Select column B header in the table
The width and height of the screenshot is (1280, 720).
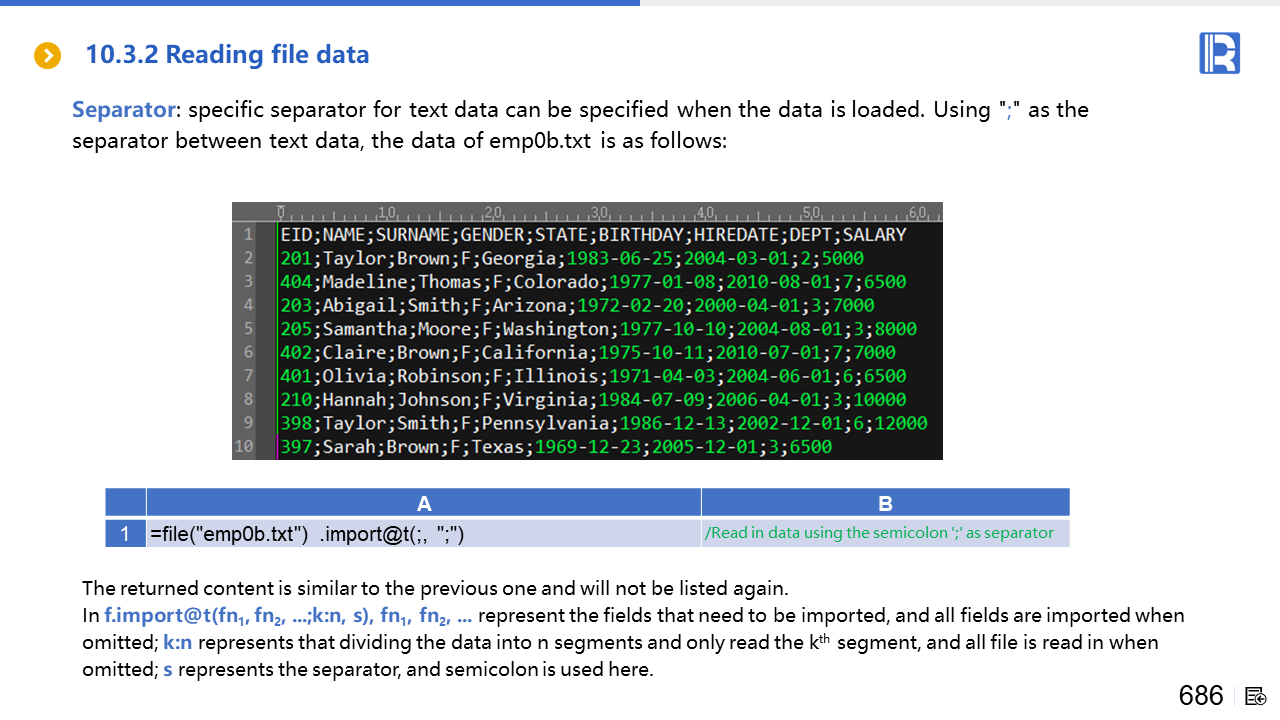pyautogui.click(x=885, y=504)
